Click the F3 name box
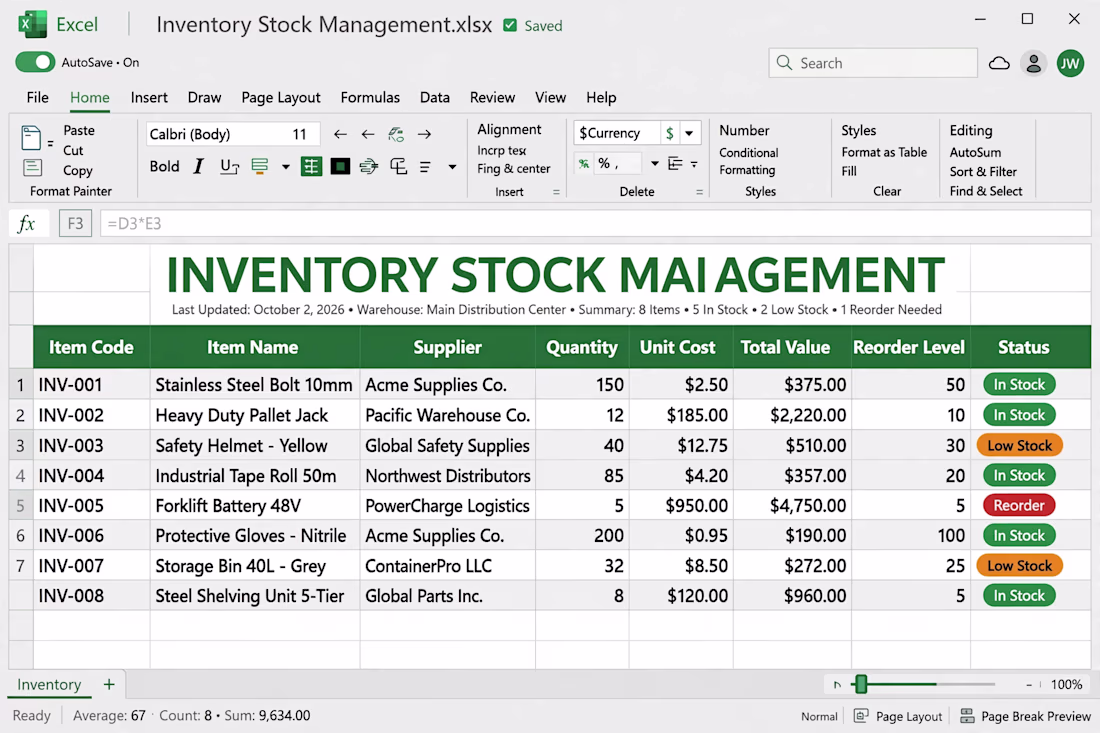1100x733 pixels. point(75,224)
